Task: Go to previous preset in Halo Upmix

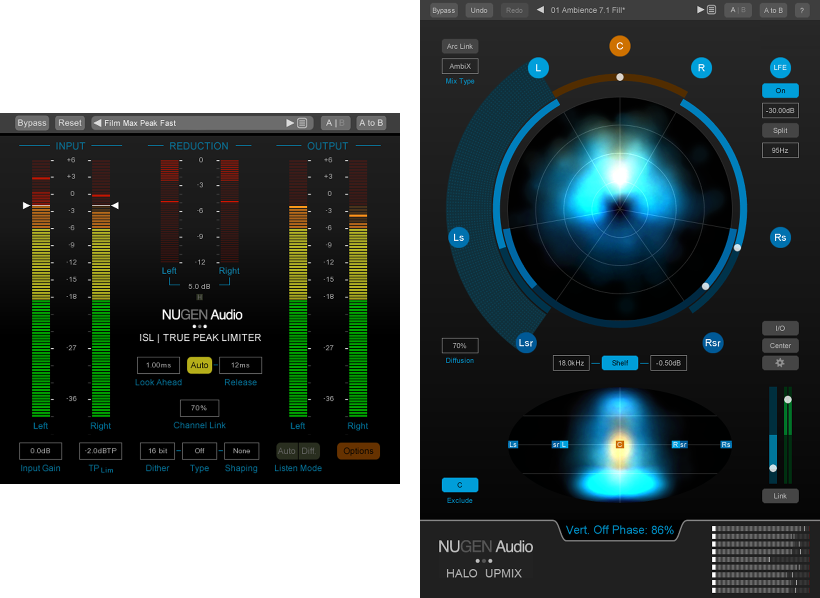Action: pyautogui.click(x=540, y=10)
